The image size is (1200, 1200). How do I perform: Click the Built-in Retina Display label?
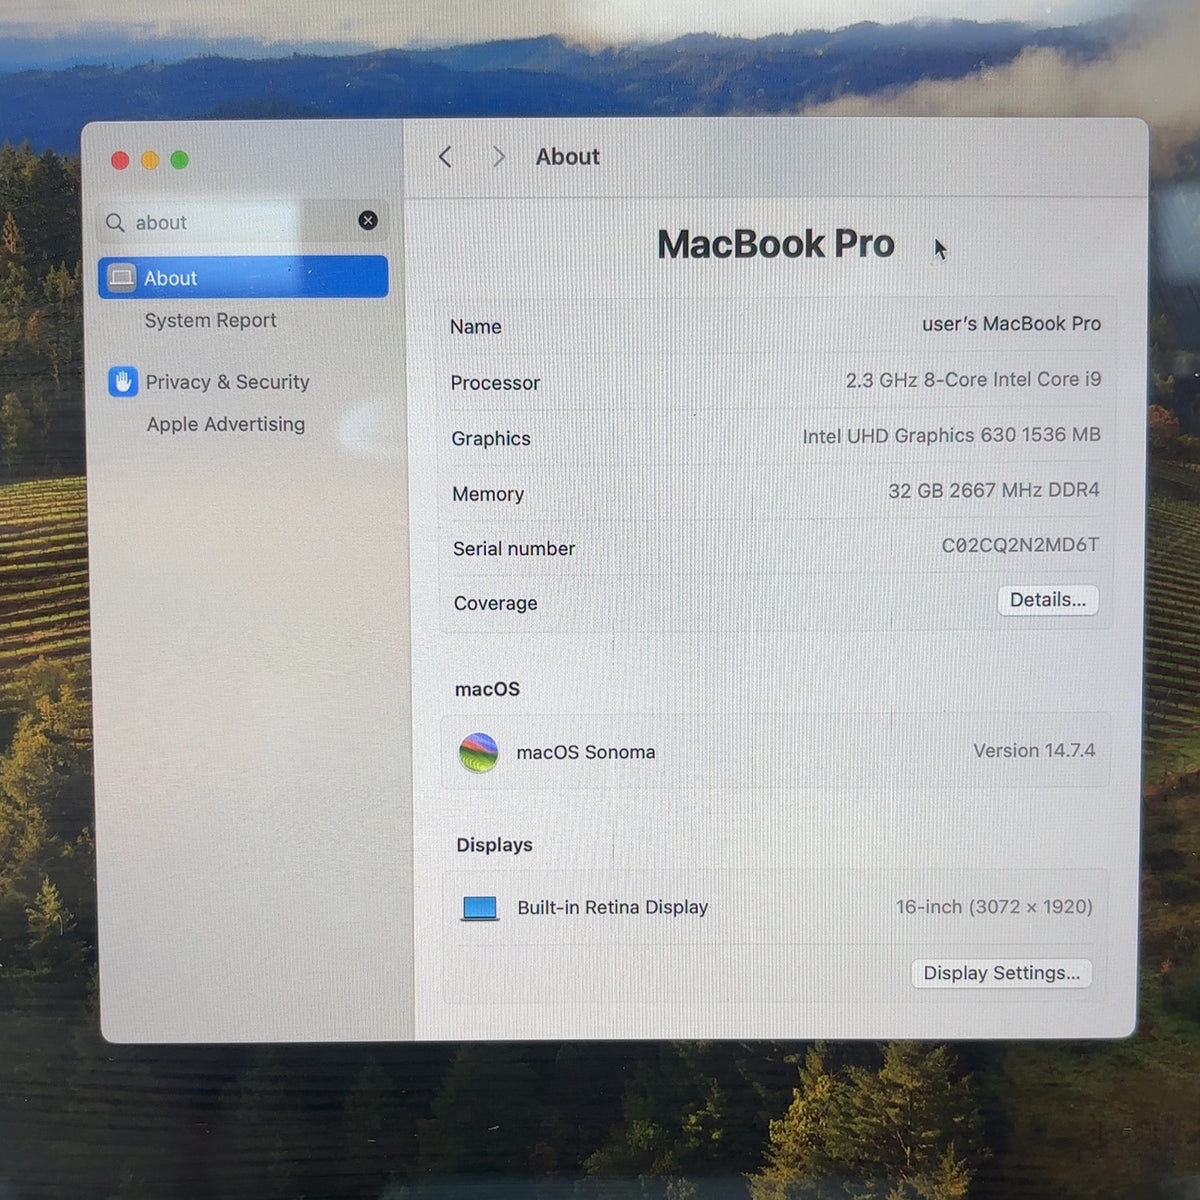pyautogui.click(x=613, y=907)
